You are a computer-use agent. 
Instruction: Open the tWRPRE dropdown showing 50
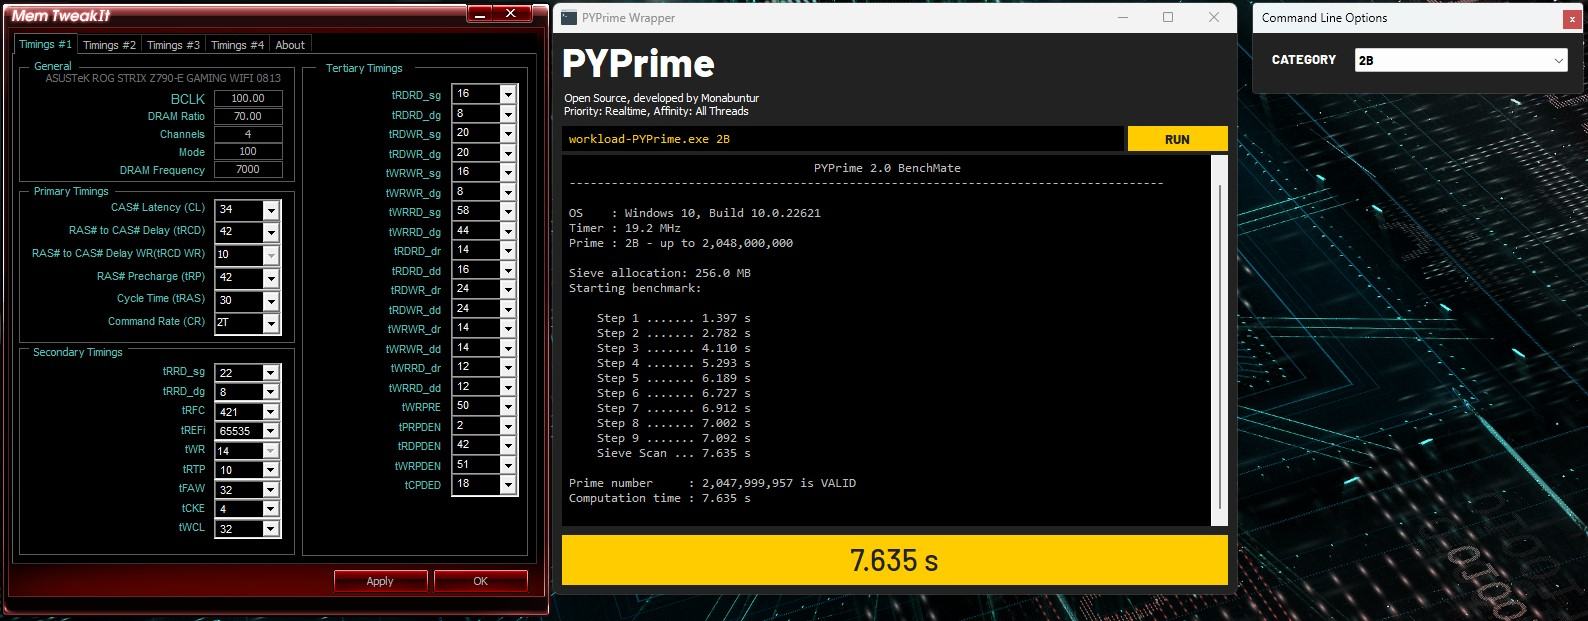click(x=508, y=406)
